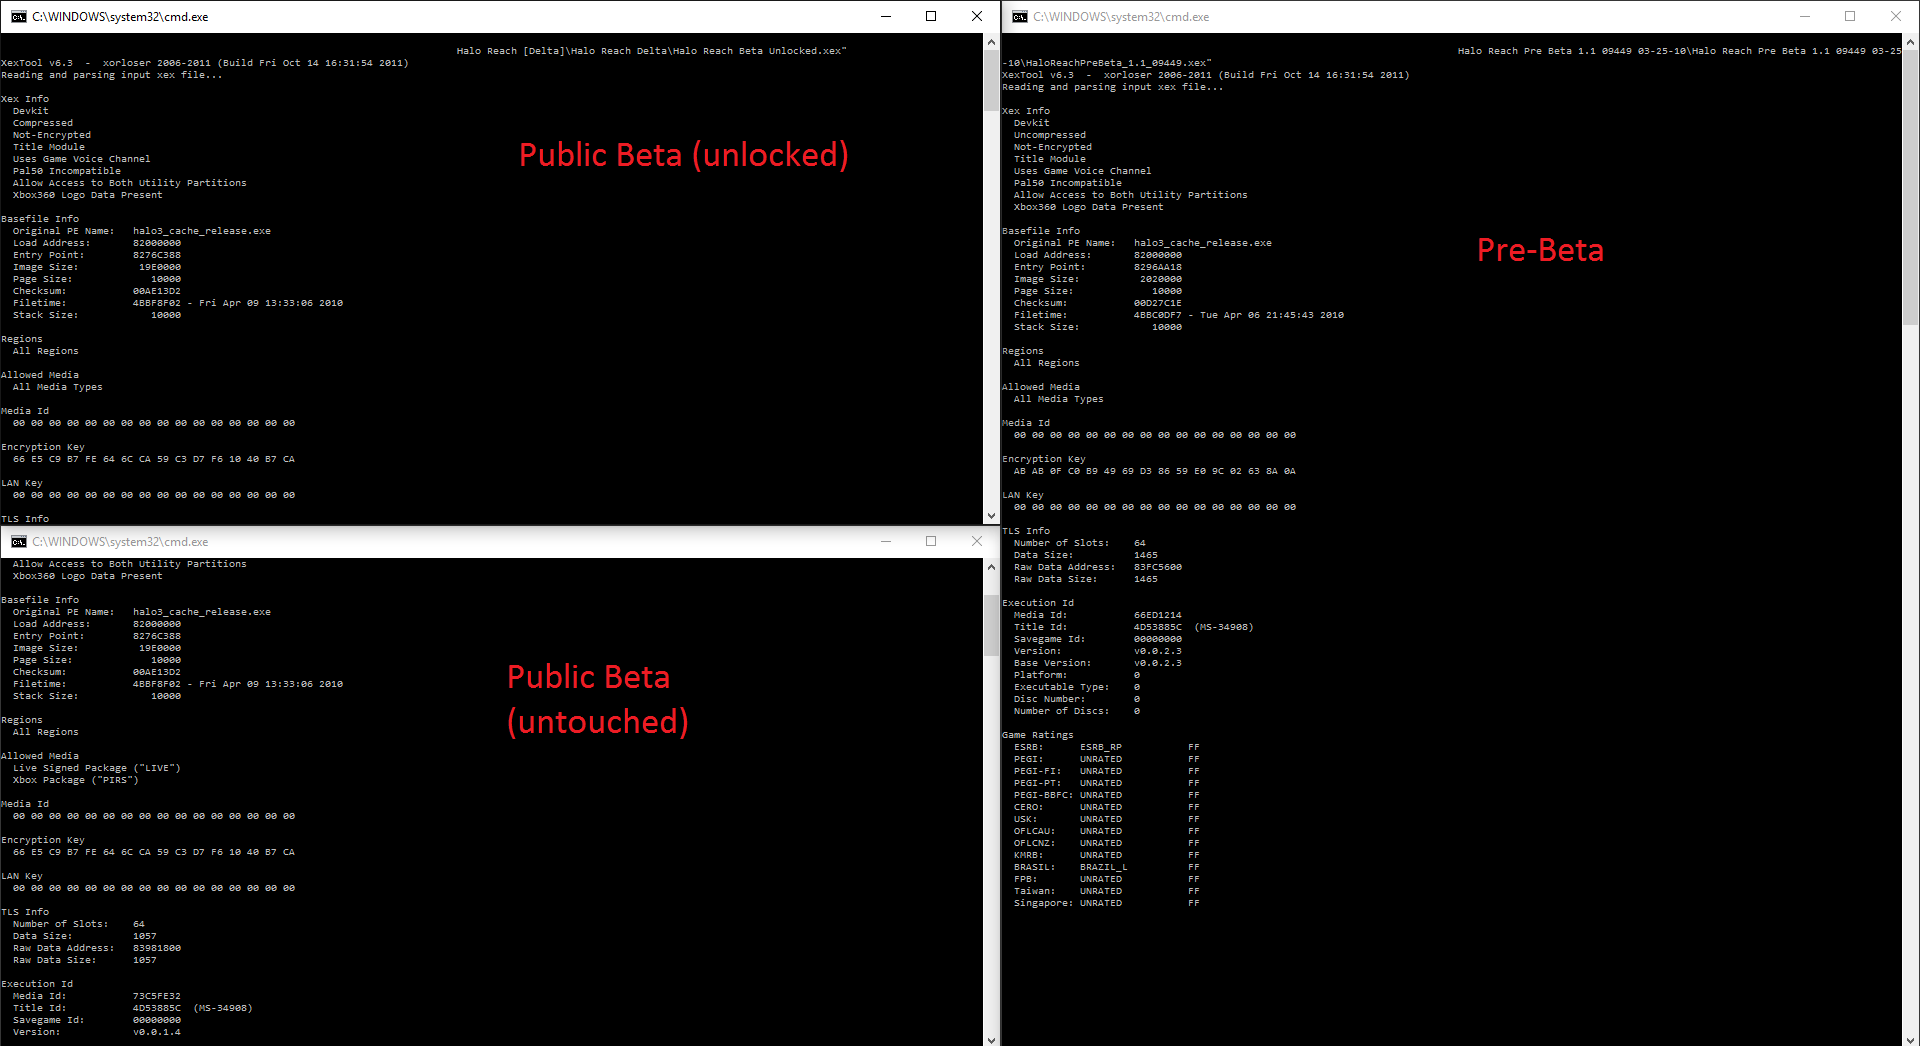Click scroll-up arrow in the lower-left cmd window
This screenshot has width=1920, height=1046.
point(991,567)
